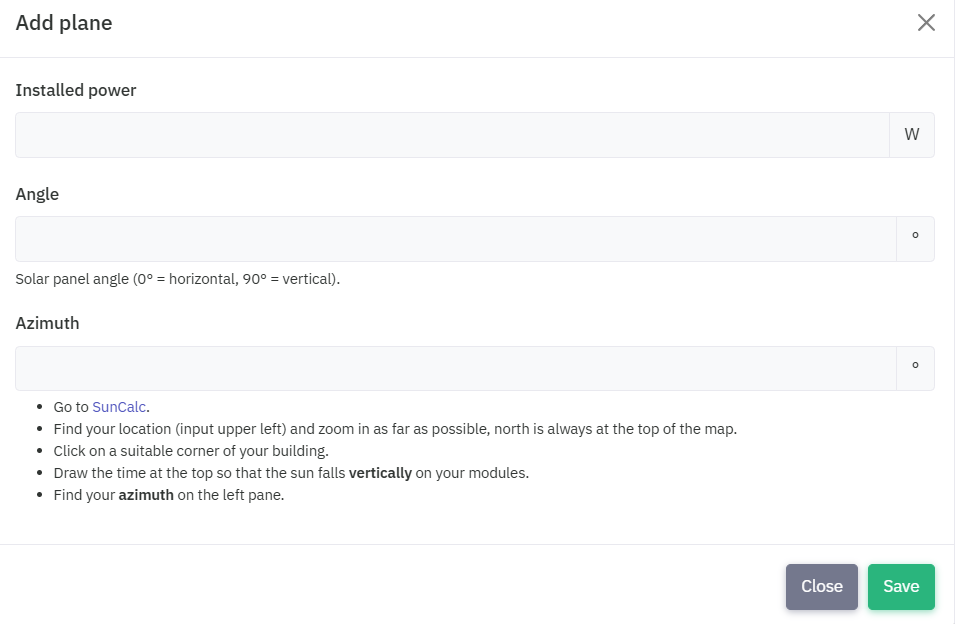Focus the Installed power input field
955x624 pixels.
pos(453,135)
